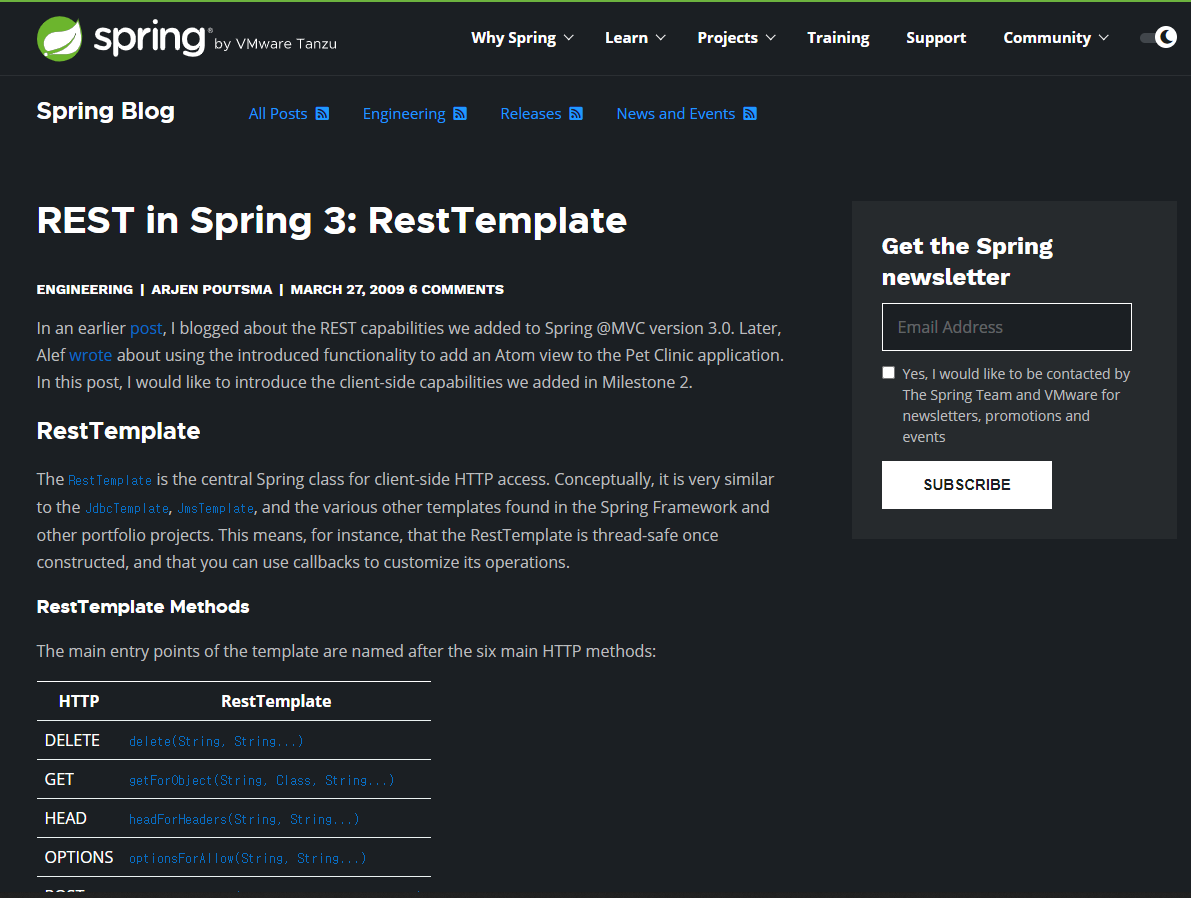Toggle the dark mode theme switch
1191x898 pixels.
click(x=1158, y=37)
